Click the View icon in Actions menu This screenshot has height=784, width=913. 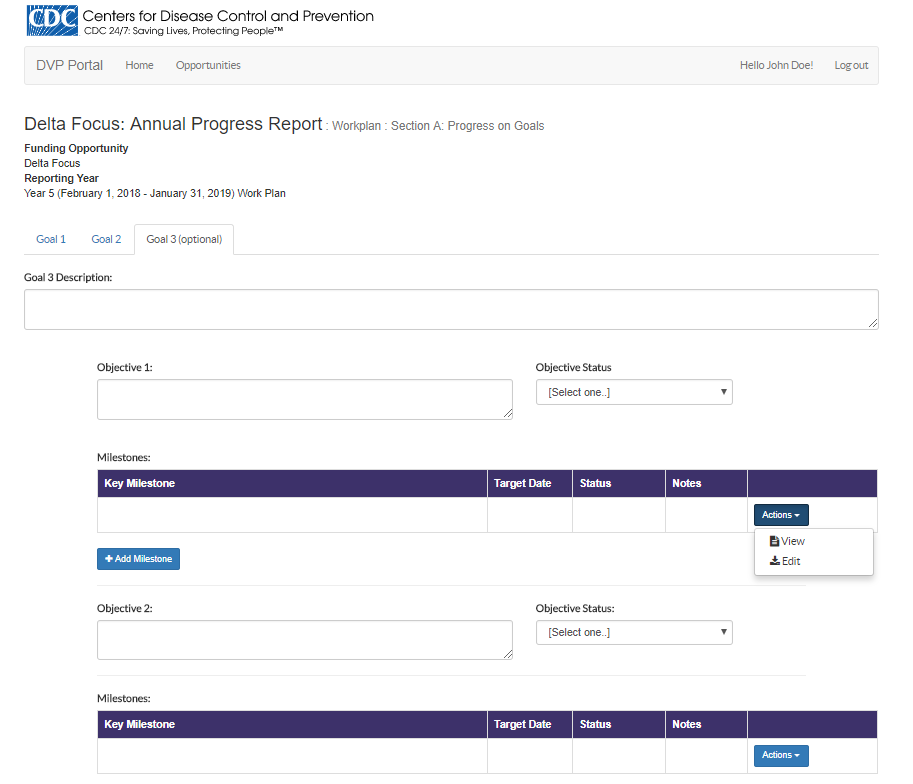pos(774,541)
